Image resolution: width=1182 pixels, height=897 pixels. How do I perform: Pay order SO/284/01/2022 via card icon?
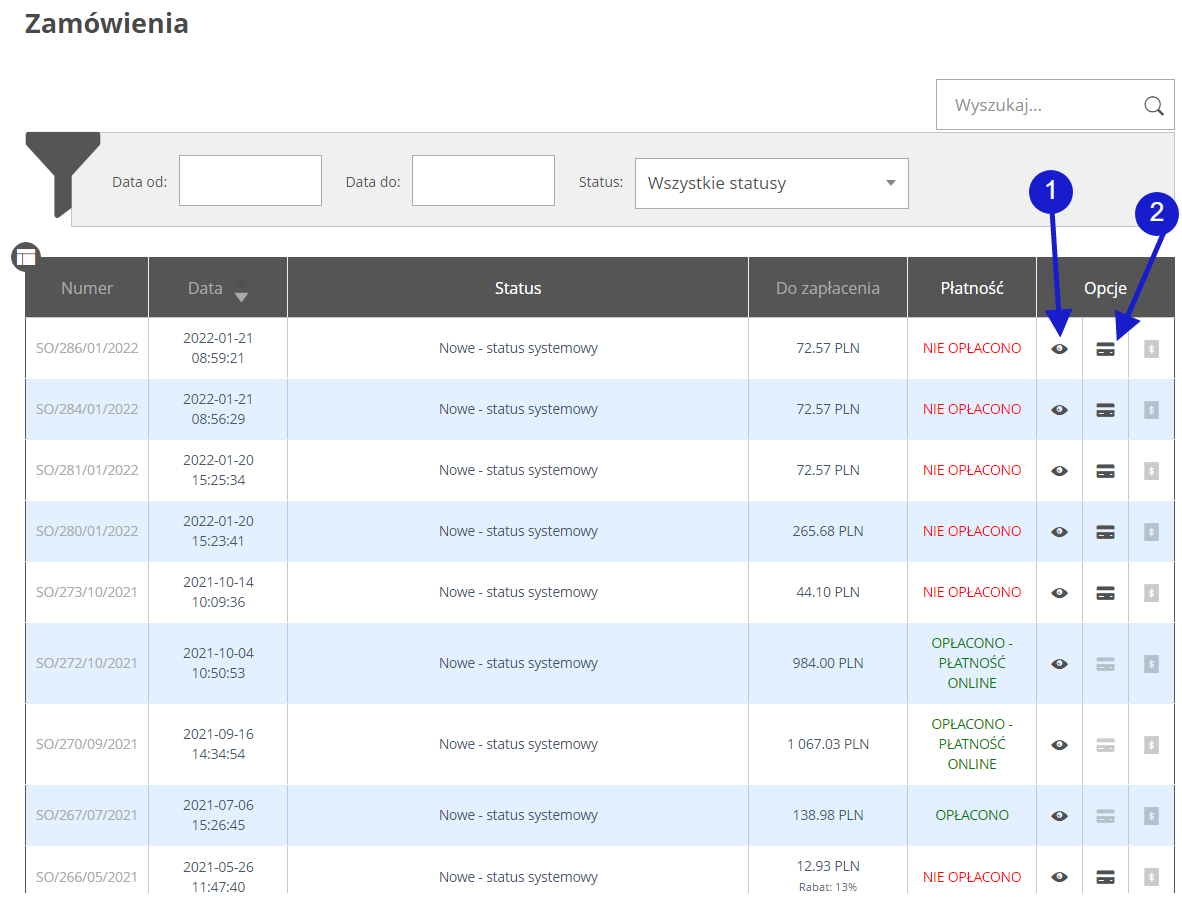1105,410
